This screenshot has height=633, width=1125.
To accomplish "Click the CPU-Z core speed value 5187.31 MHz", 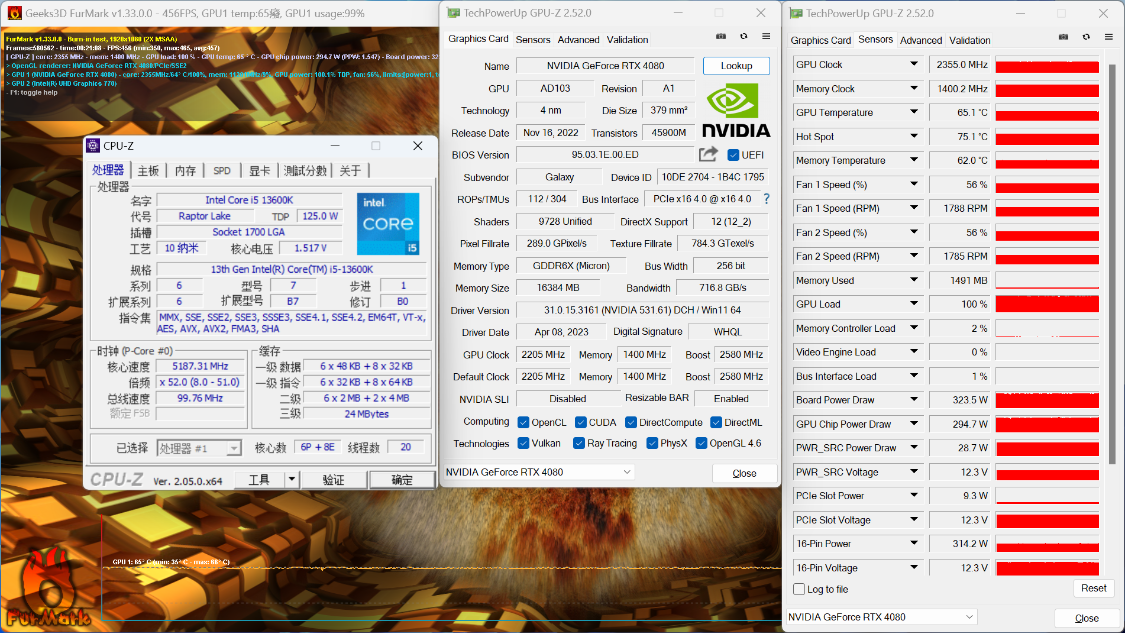I will pos(200,366).
